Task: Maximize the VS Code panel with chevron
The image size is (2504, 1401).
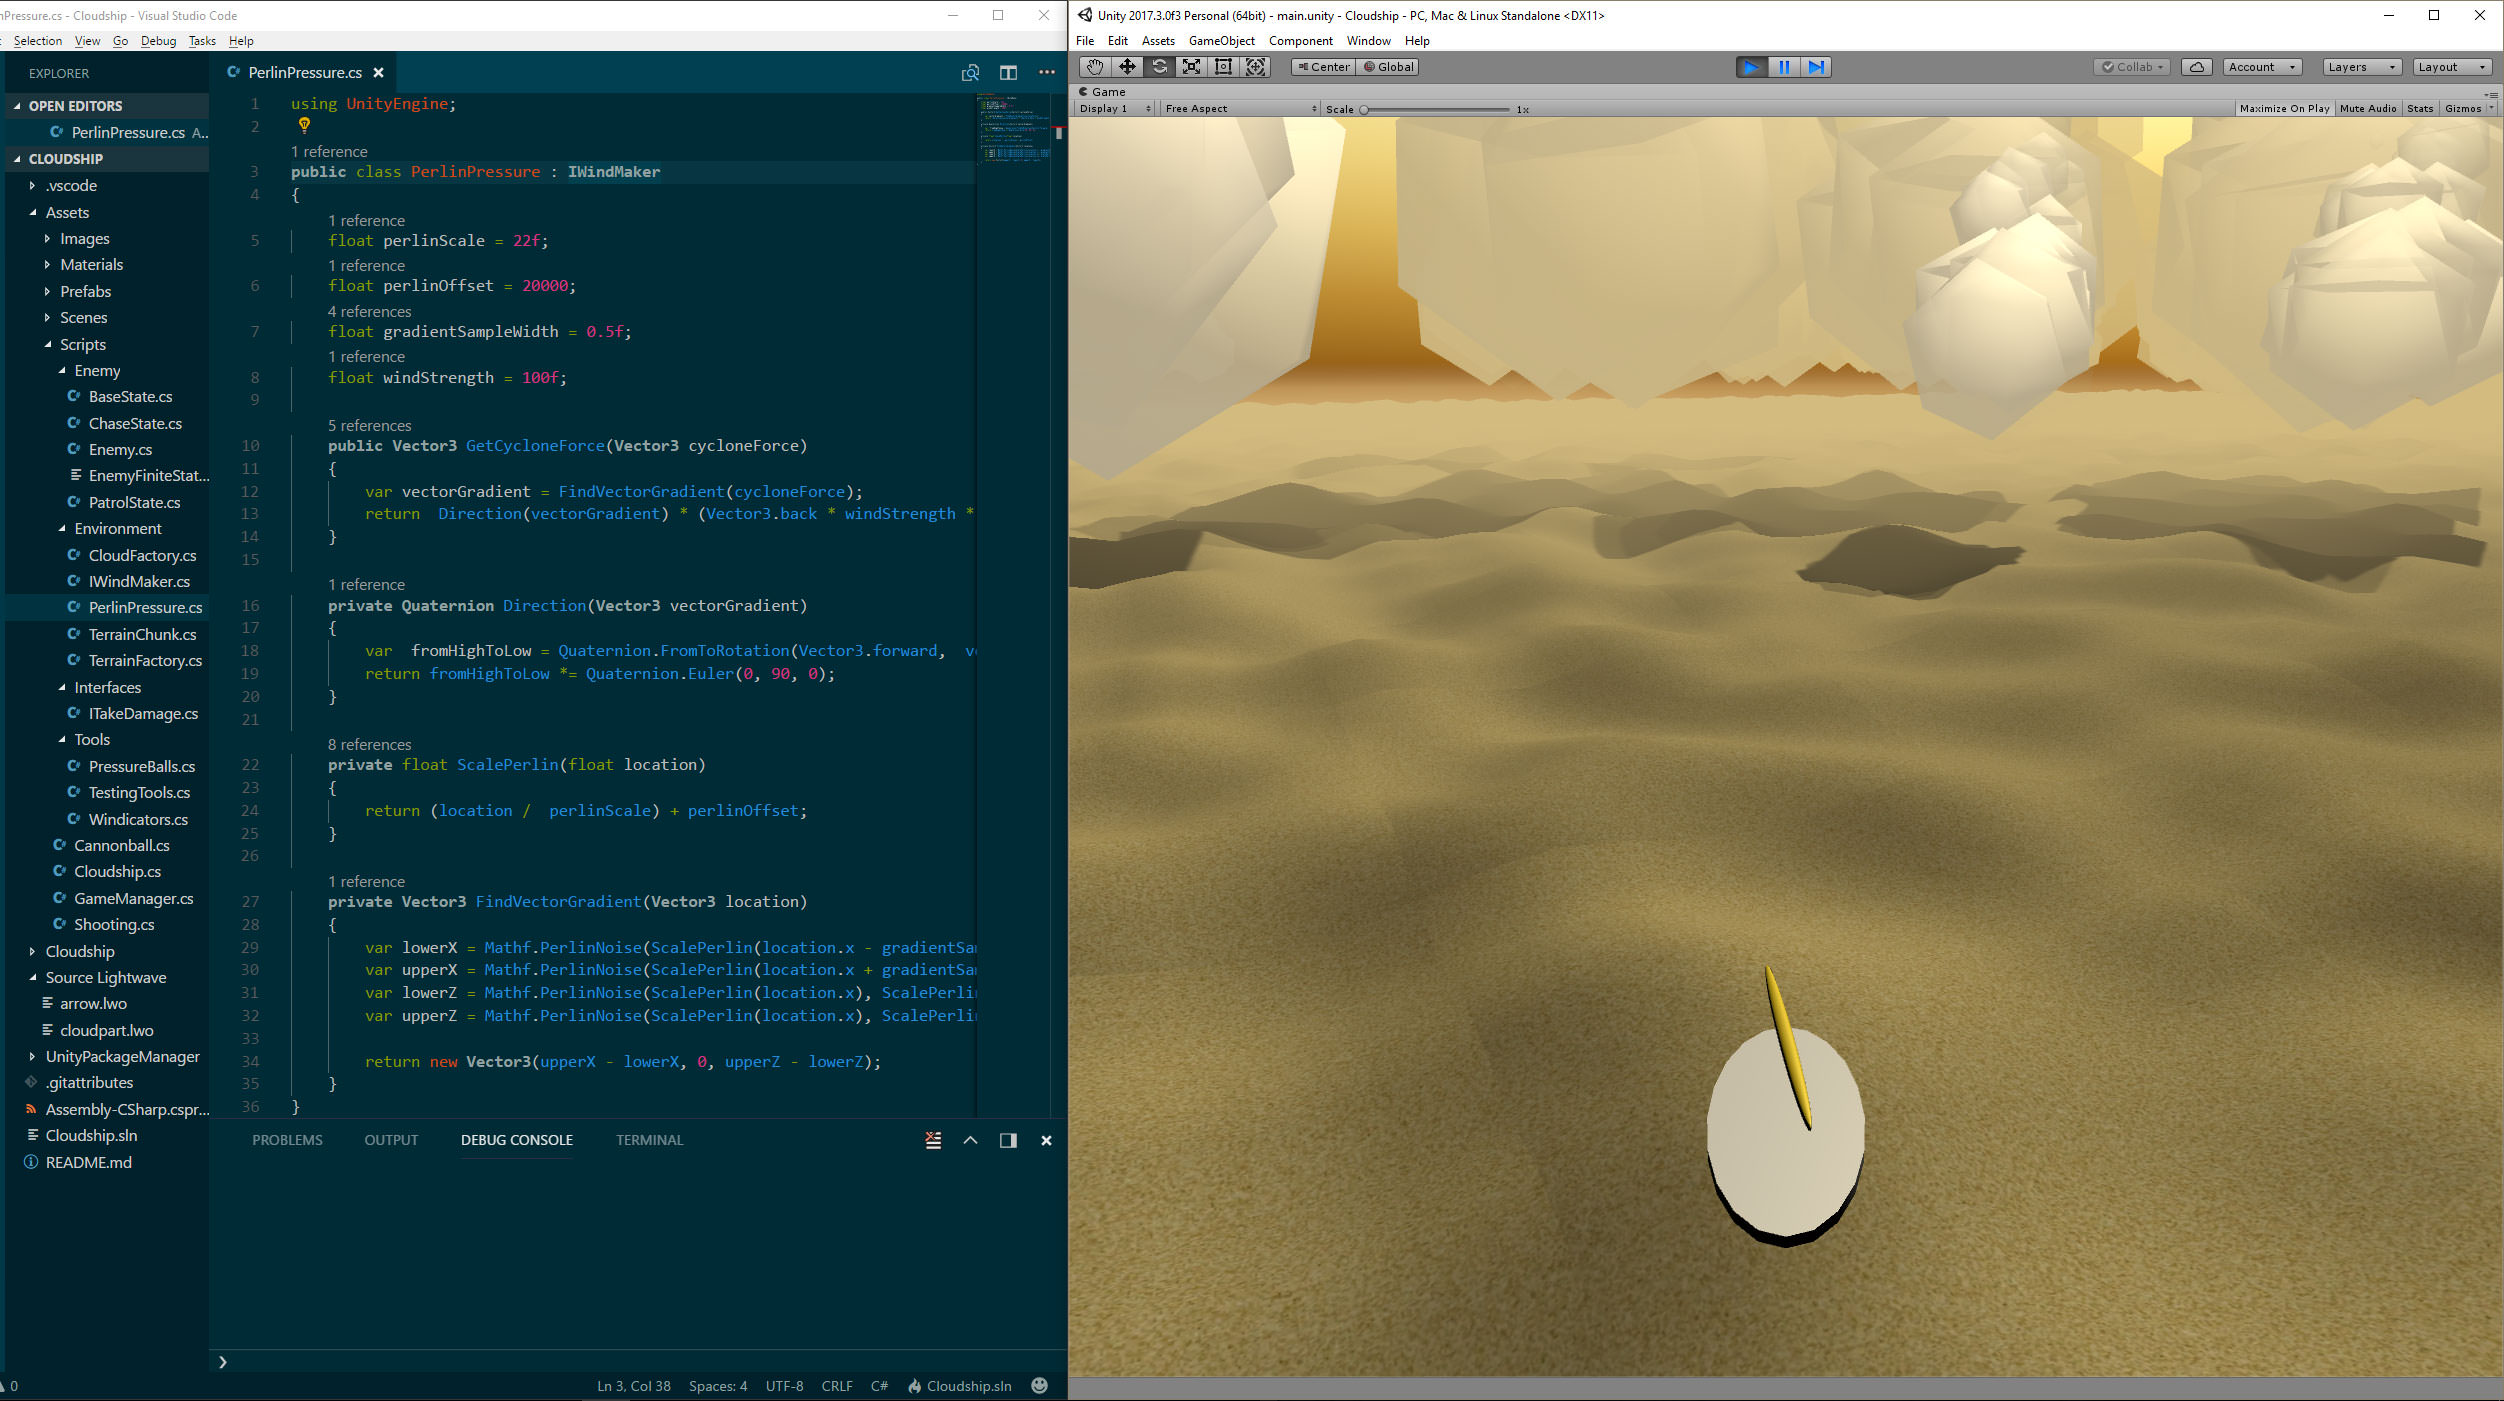Action: pyautogui.click(x=970, y=1140)
